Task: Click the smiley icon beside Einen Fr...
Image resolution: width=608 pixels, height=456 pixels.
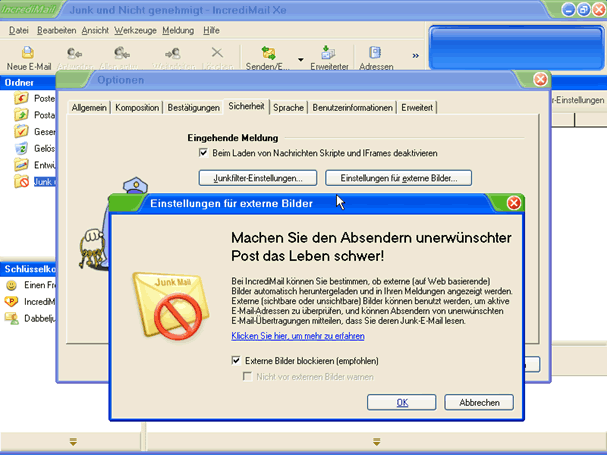Action: coord(12,285)
